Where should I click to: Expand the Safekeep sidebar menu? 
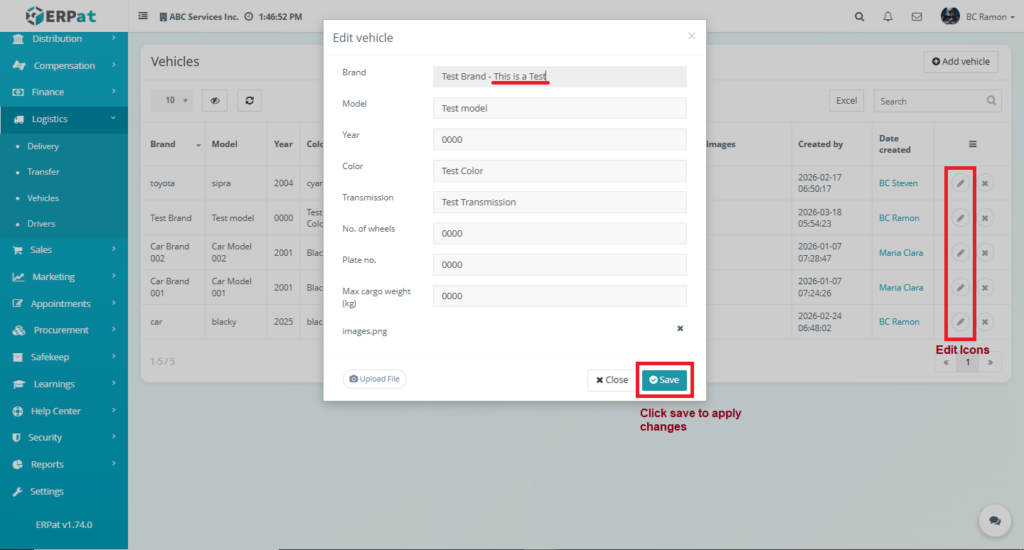tap(64, 357)
